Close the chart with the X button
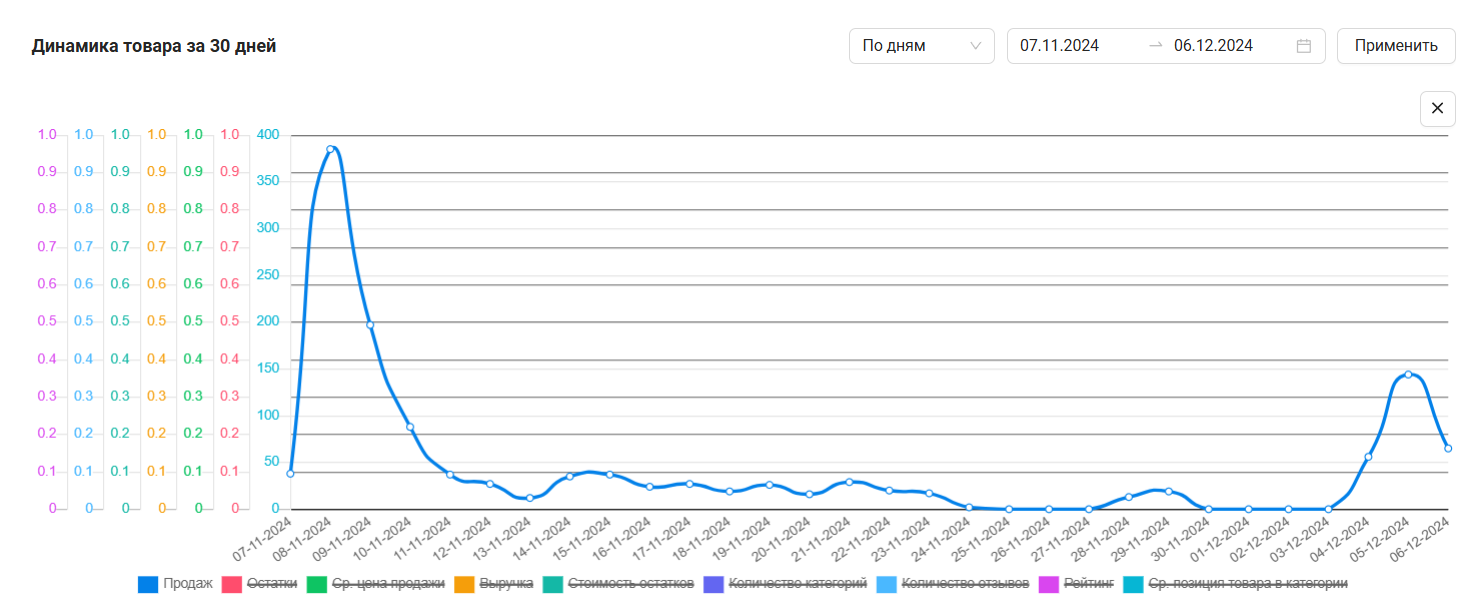Image resolution: width=1471 pixels, height=615 pixels. point(1437,108)
